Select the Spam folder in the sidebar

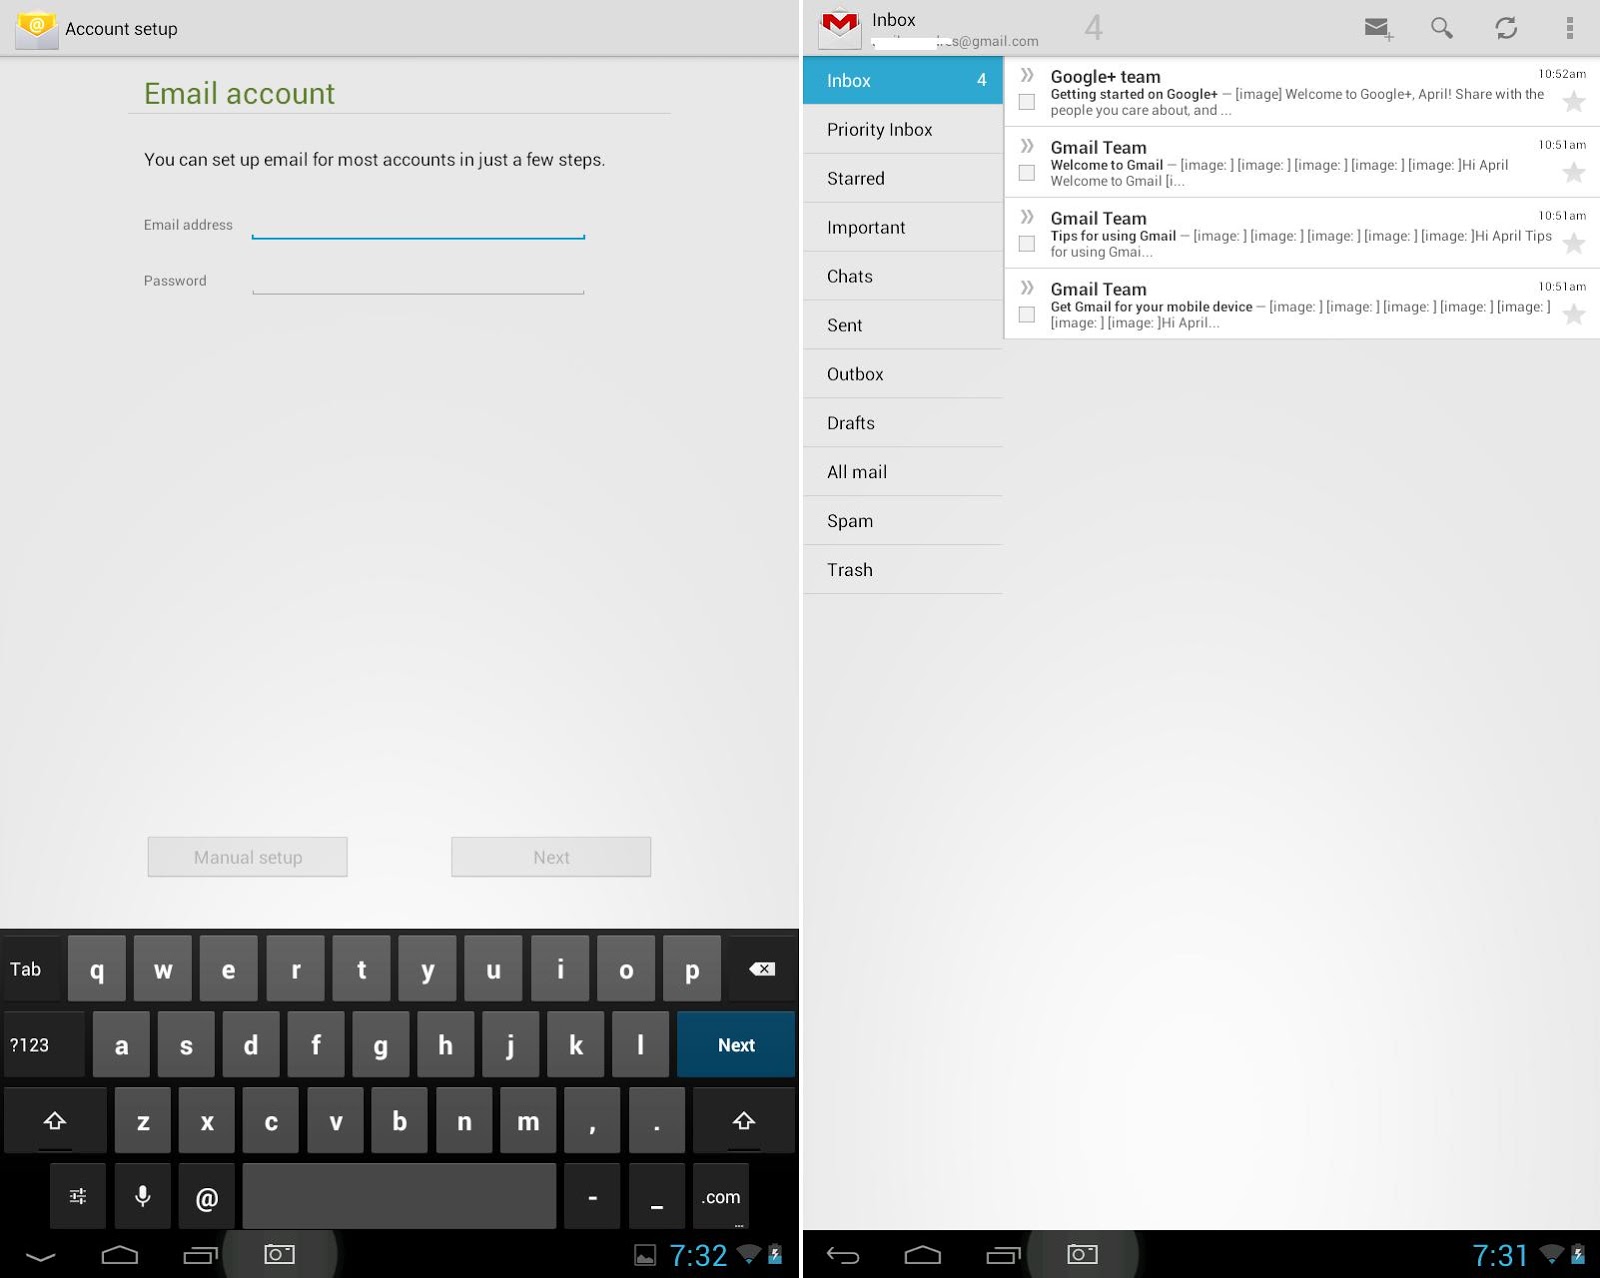pyautogui.click(x=850, y=520)
